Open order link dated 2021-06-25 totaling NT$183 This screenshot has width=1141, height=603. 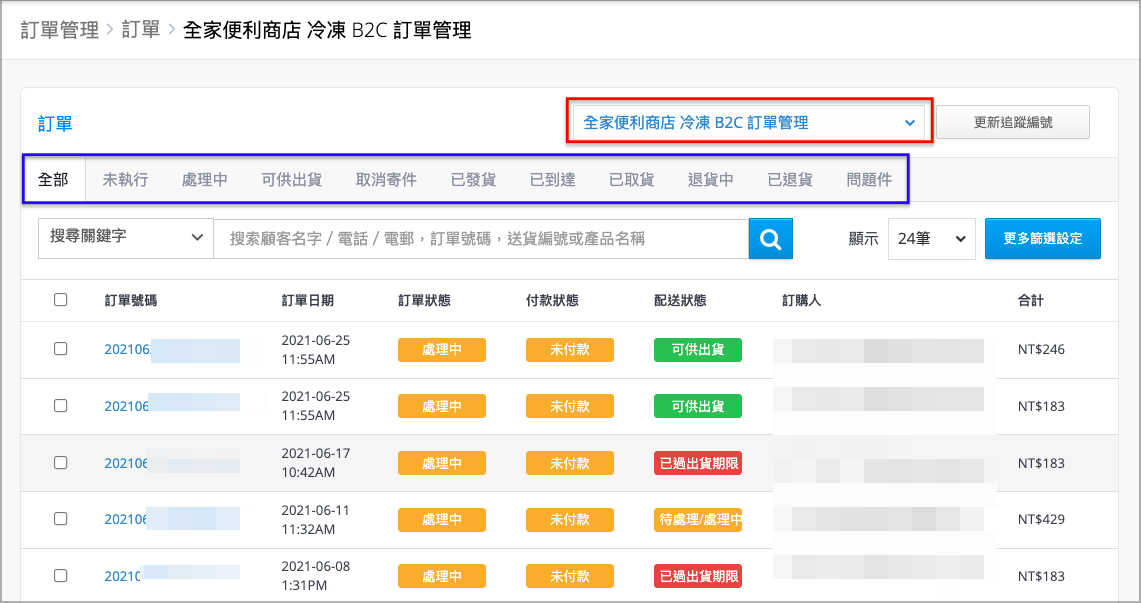tap(127, 407)
